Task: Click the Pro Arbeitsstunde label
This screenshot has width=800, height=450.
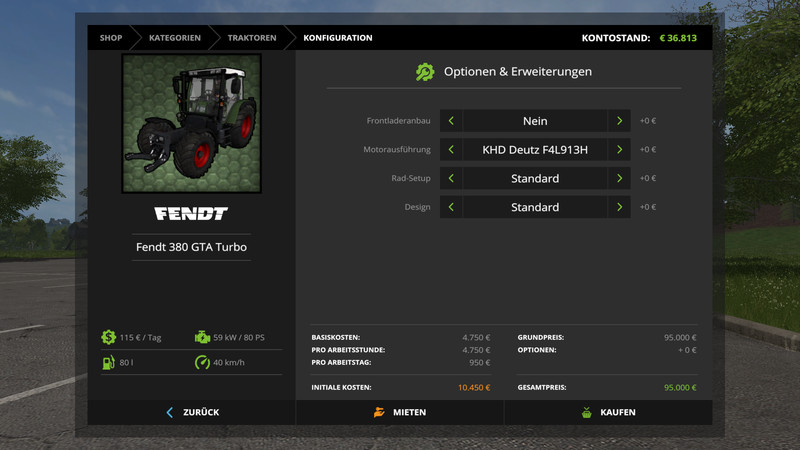Action: [348, 350]
